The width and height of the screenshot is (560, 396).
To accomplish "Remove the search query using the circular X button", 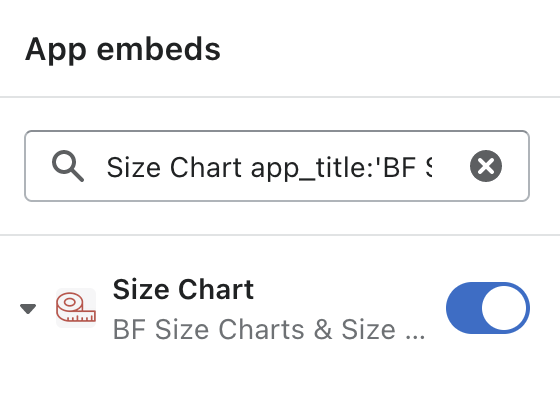I will pos(486,166).
